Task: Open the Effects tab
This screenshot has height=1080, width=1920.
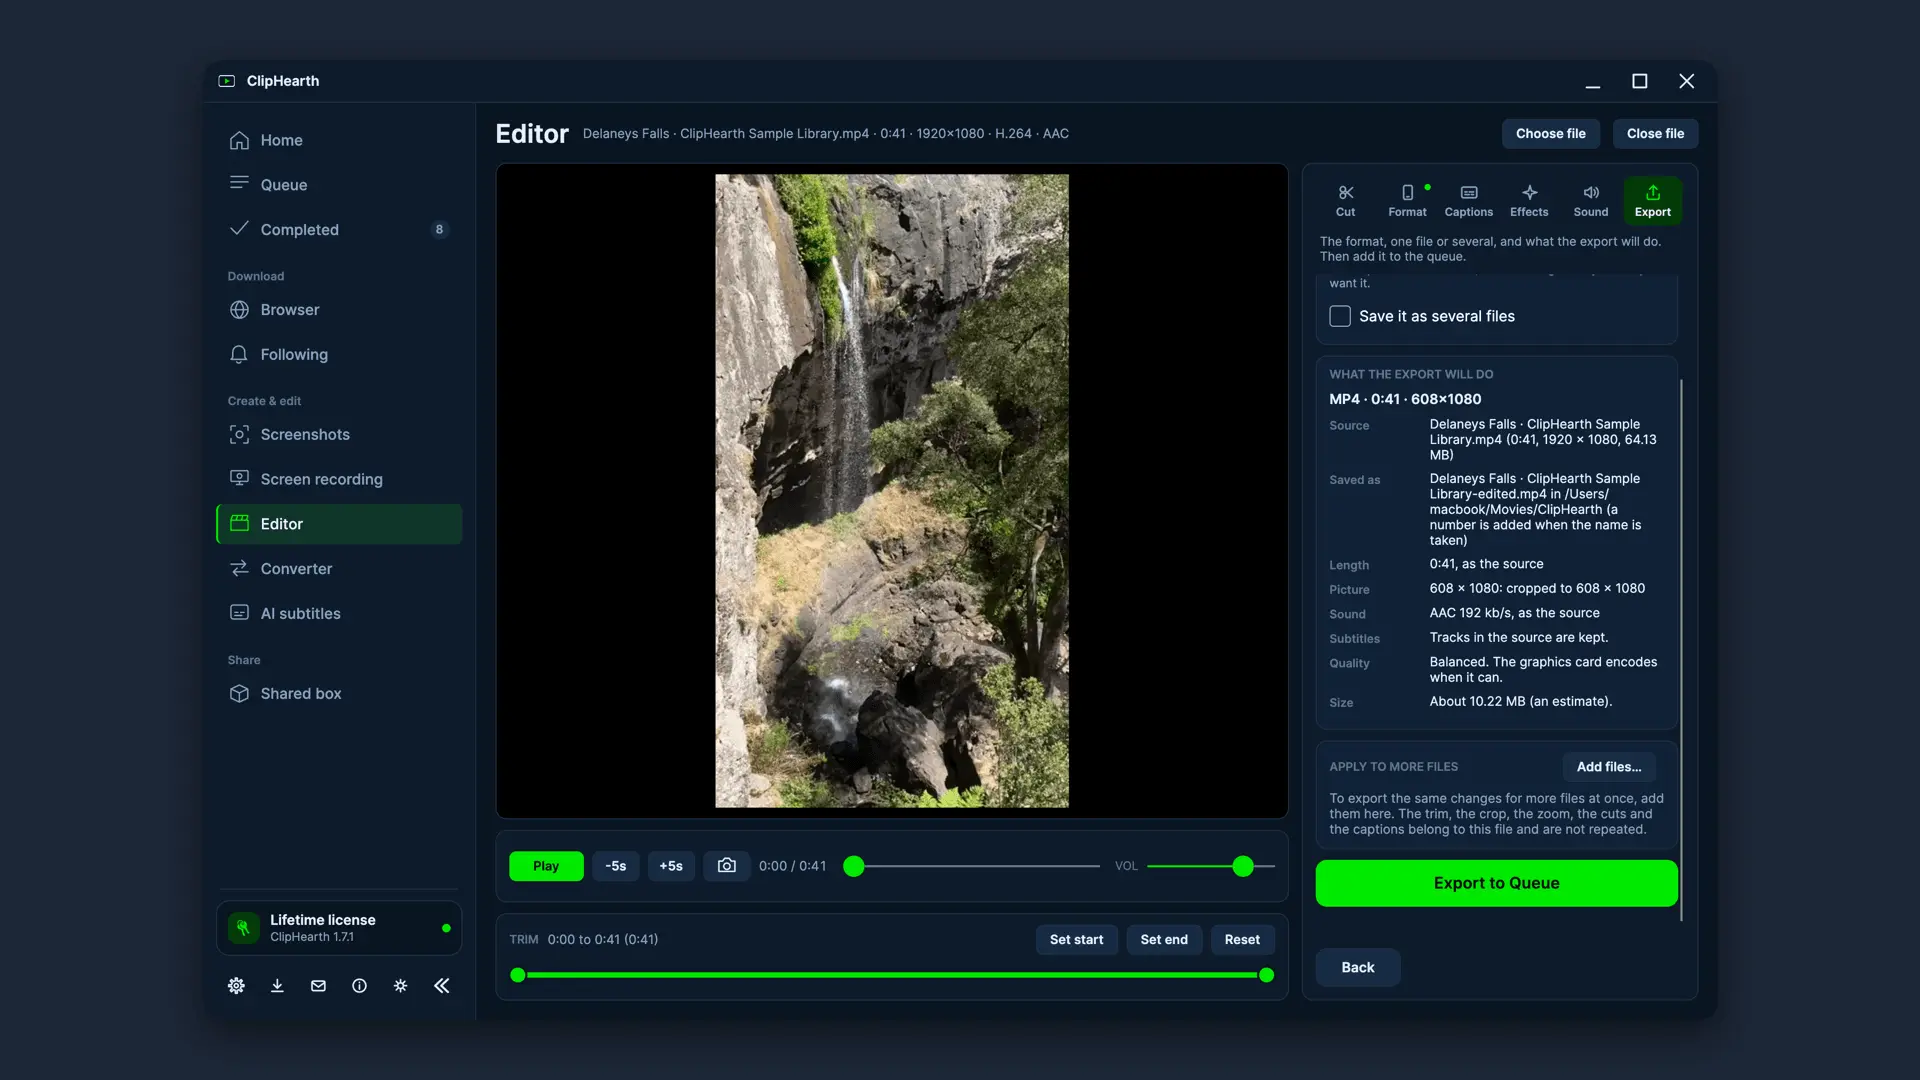Action: [x=1529, y=200]
